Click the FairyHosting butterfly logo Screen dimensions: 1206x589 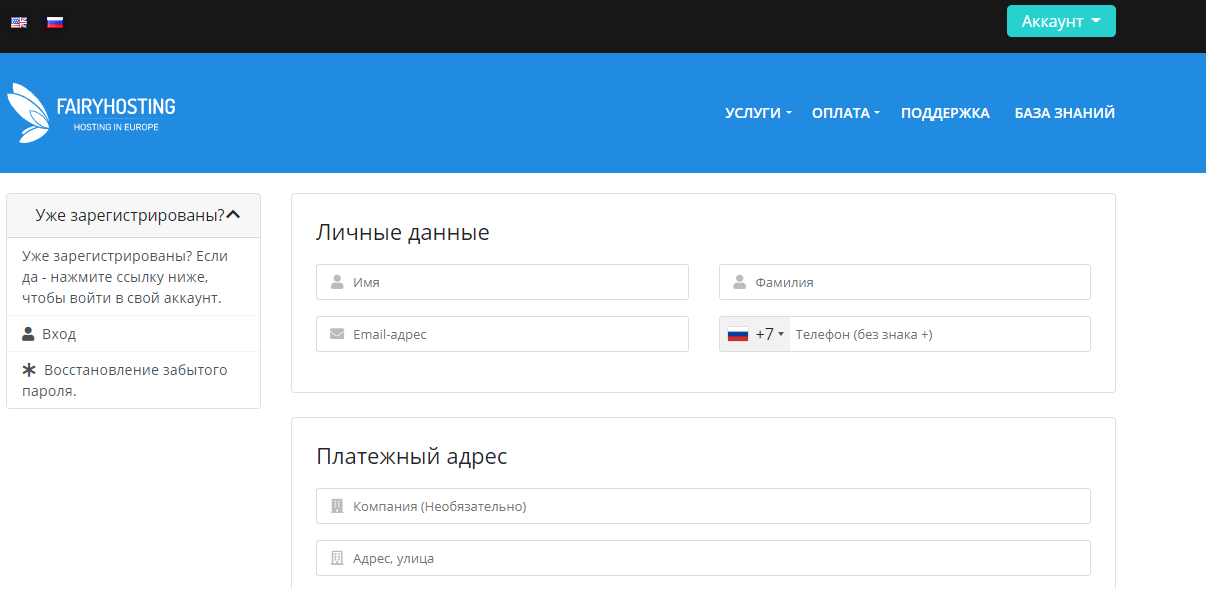coord(28,112)
